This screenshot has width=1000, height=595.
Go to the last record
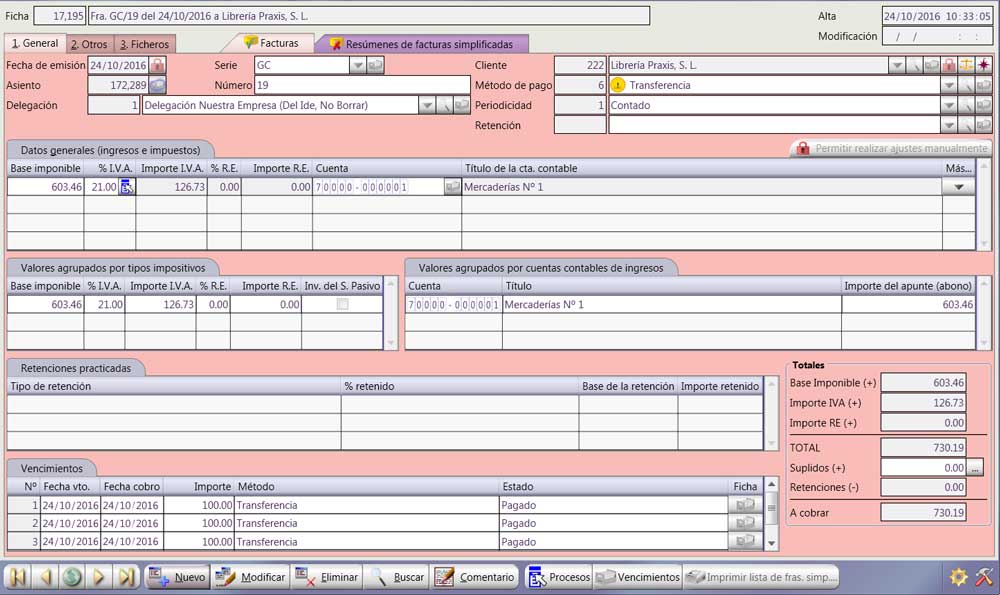coord(126,577)
